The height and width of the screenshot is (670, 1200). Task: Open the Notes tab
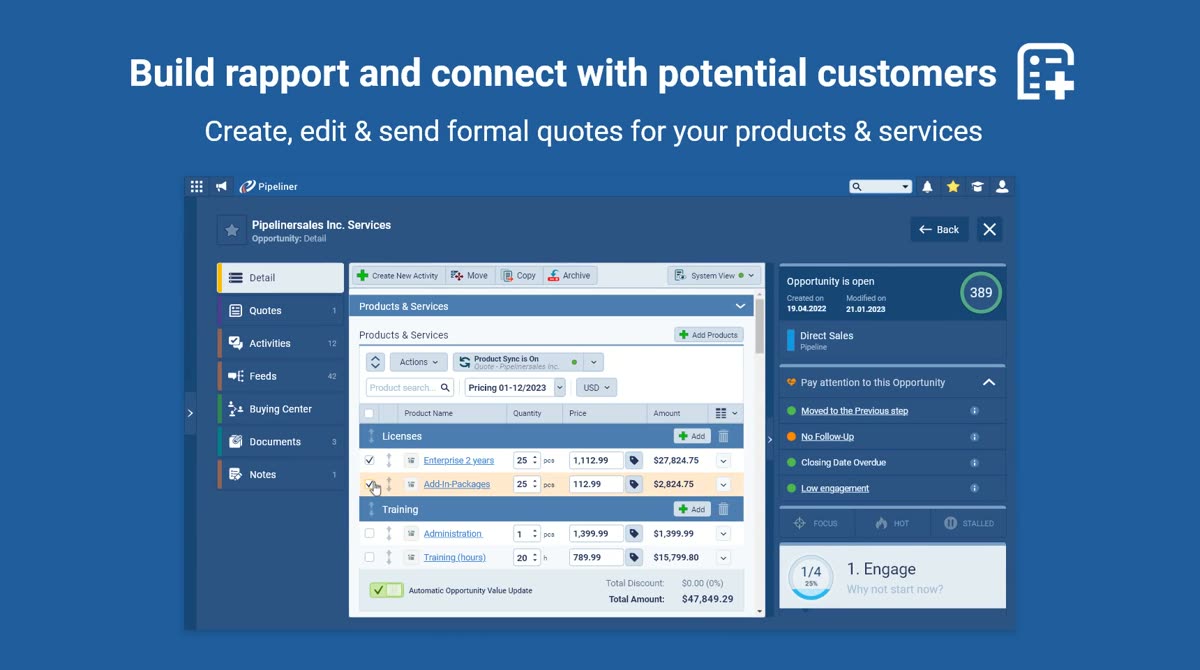(x=281, y=475)
